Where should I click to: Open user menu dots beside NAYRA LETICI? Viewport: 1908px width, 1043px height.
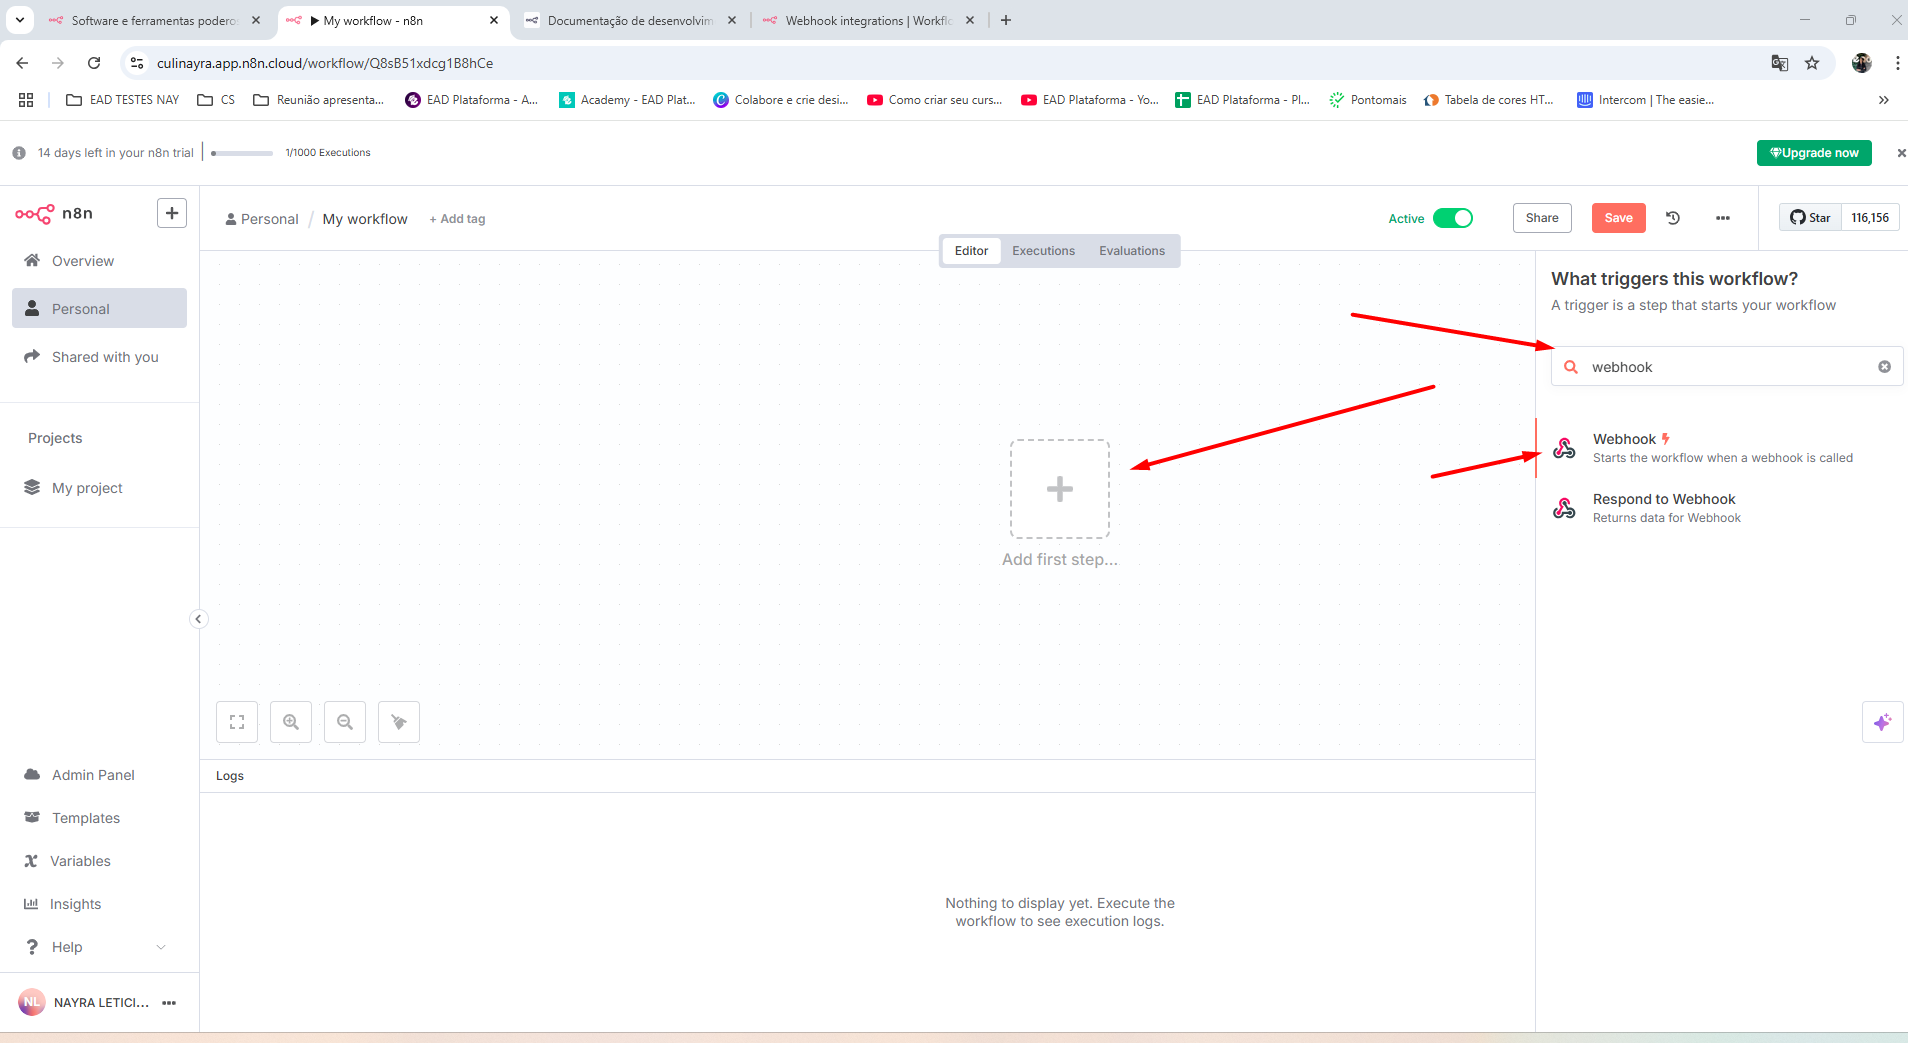[x=169, y=1003]
